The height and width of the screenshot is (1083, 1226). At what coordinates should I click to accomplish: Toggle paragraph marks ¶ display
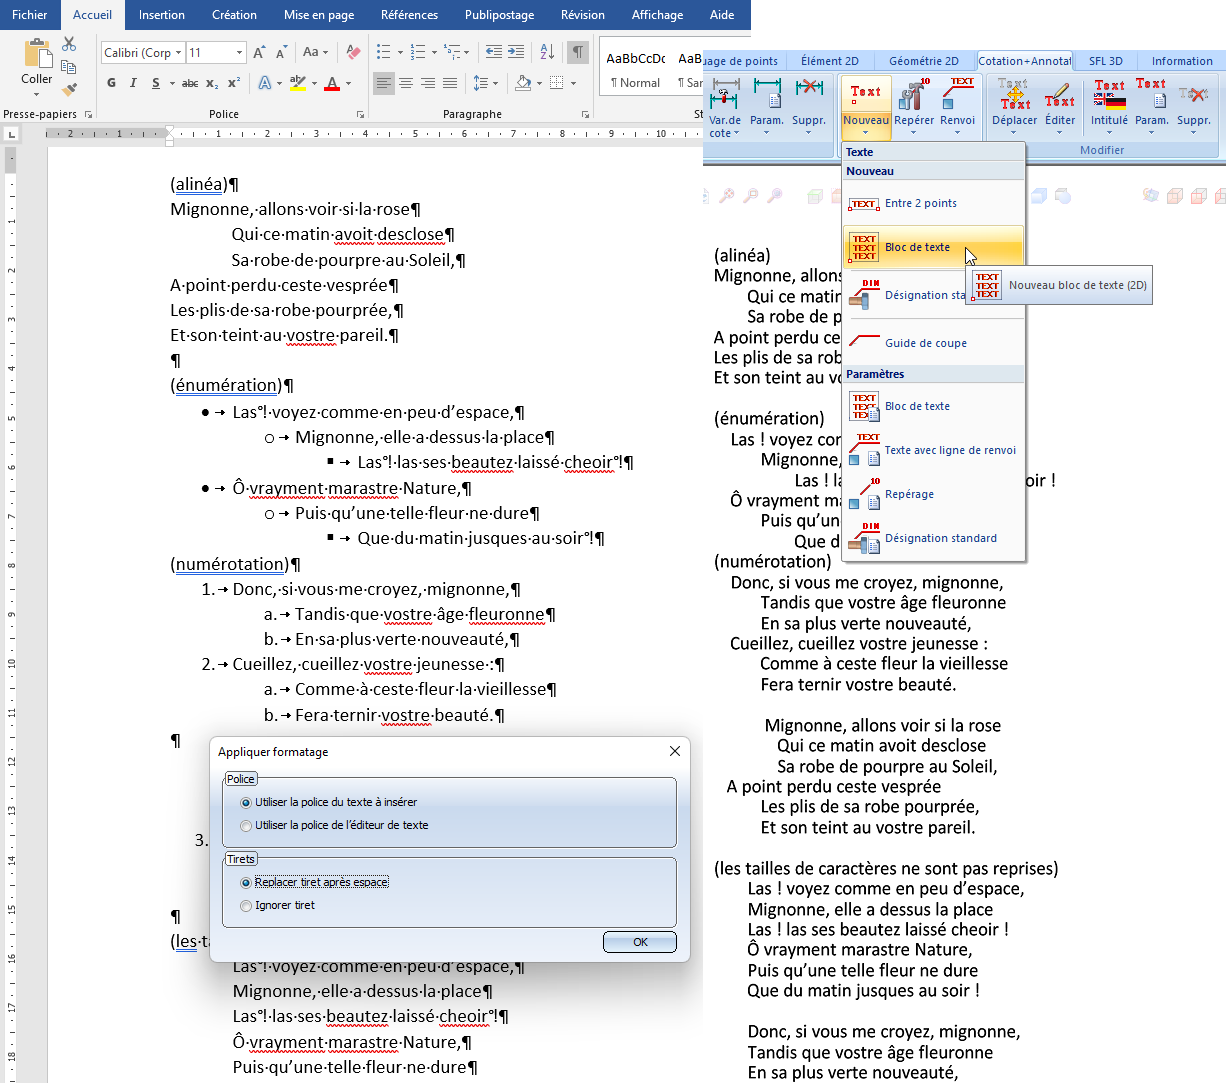pyautogui.click(x=578, y=52)
